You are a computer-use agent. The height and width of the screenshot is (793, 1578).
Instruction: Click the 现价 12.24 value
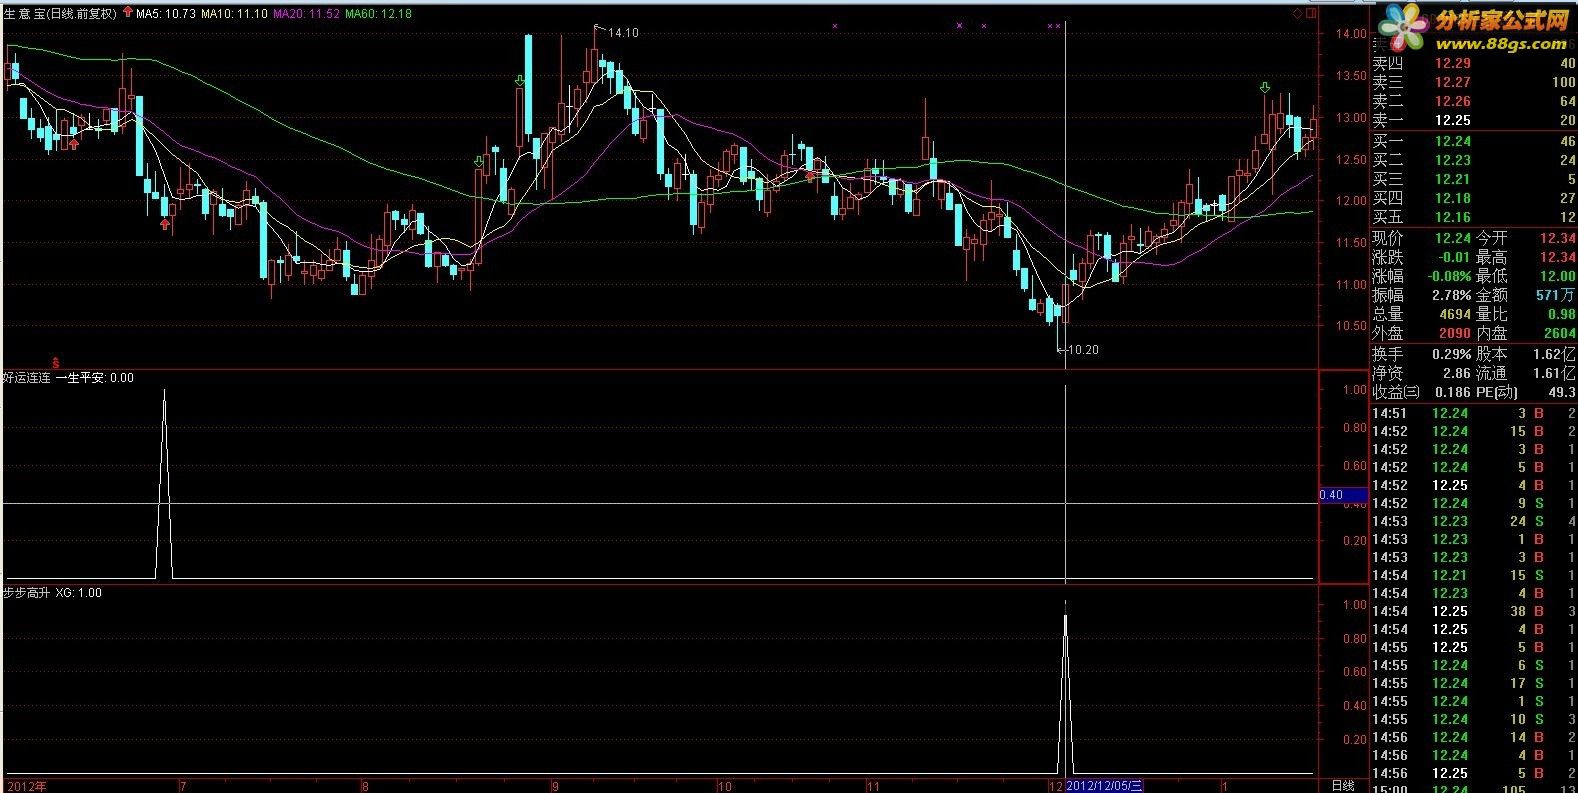(1451, 238)
